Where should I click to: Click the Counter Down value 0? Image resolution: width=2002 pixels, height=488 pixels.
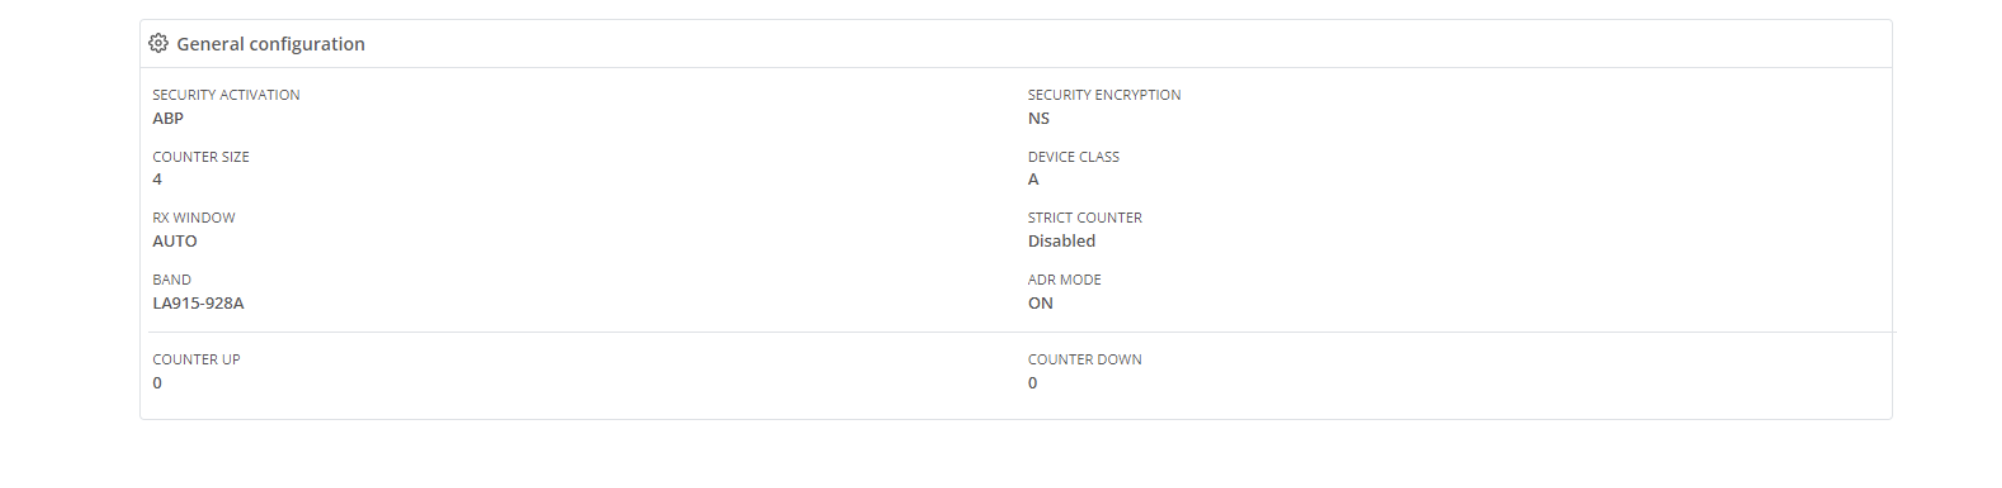tap(1033, 383)
